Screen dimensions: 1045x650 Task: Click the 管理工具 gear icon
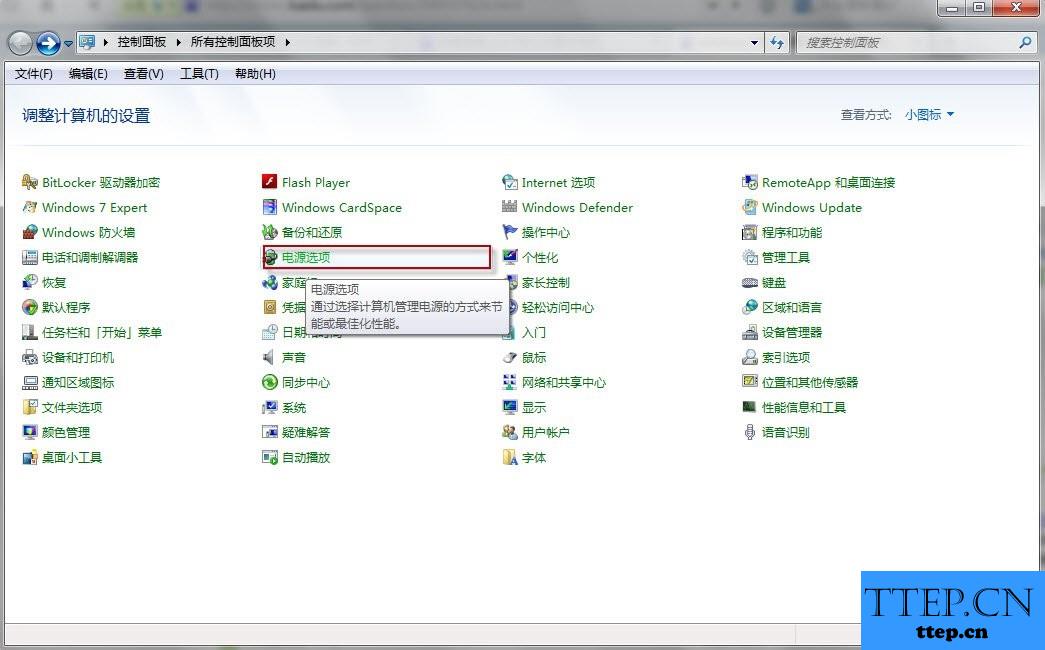pos(750,257)
